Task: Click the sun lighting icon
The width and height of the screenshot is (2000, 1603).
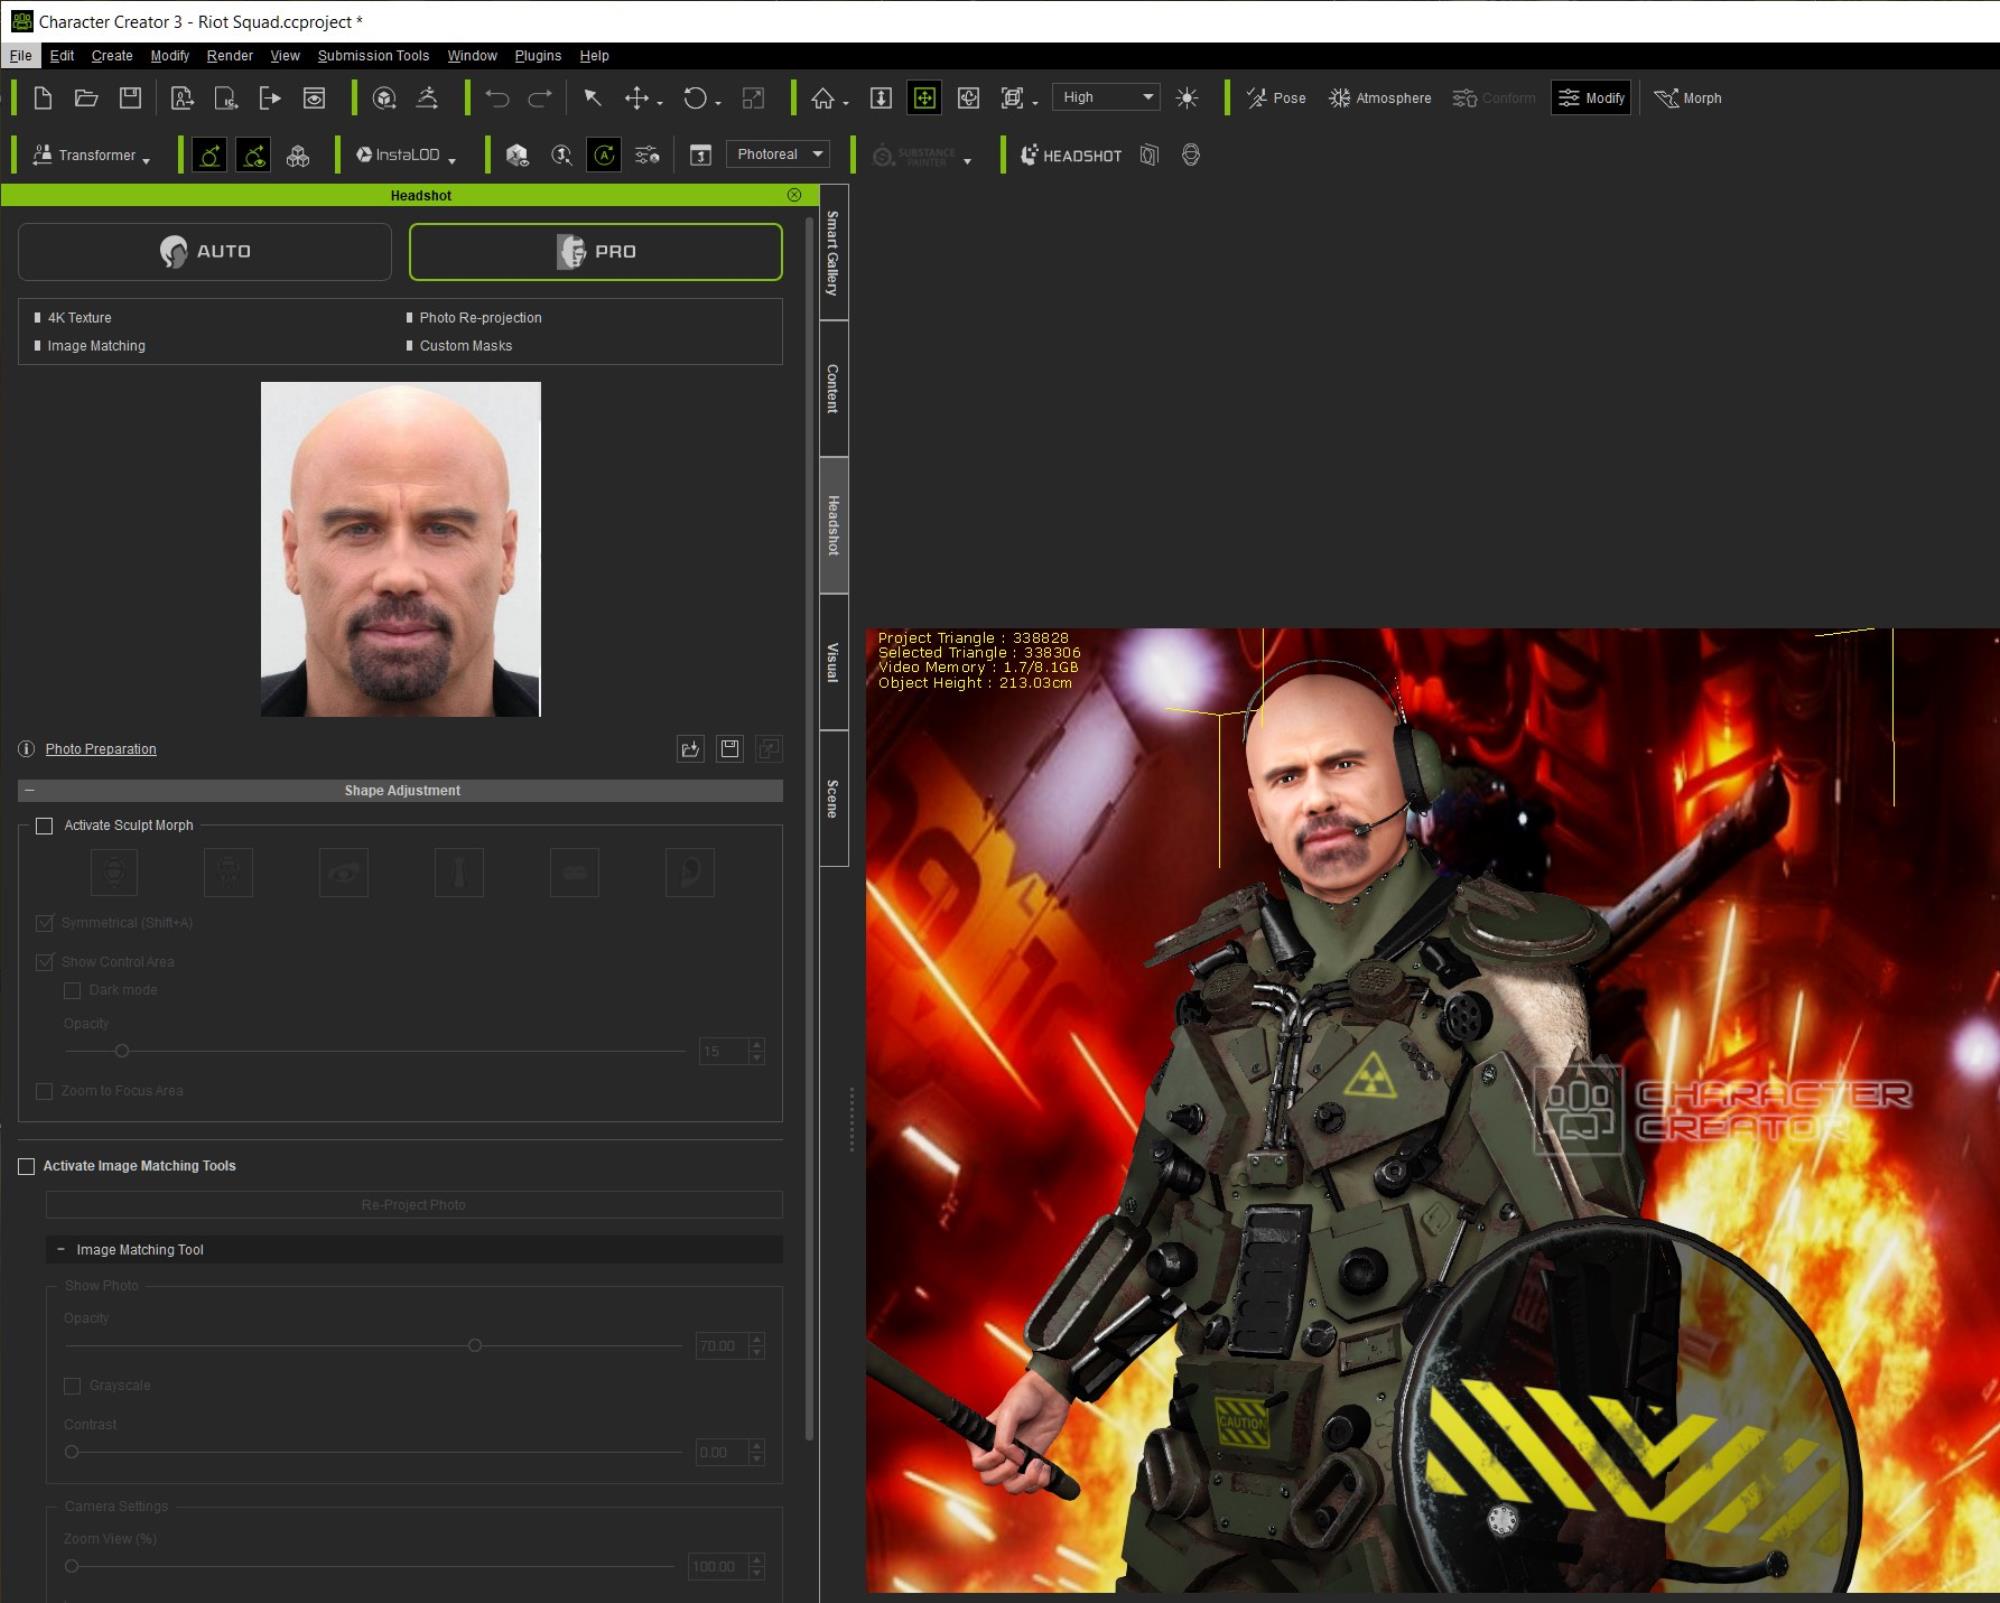Action: 1187,98
